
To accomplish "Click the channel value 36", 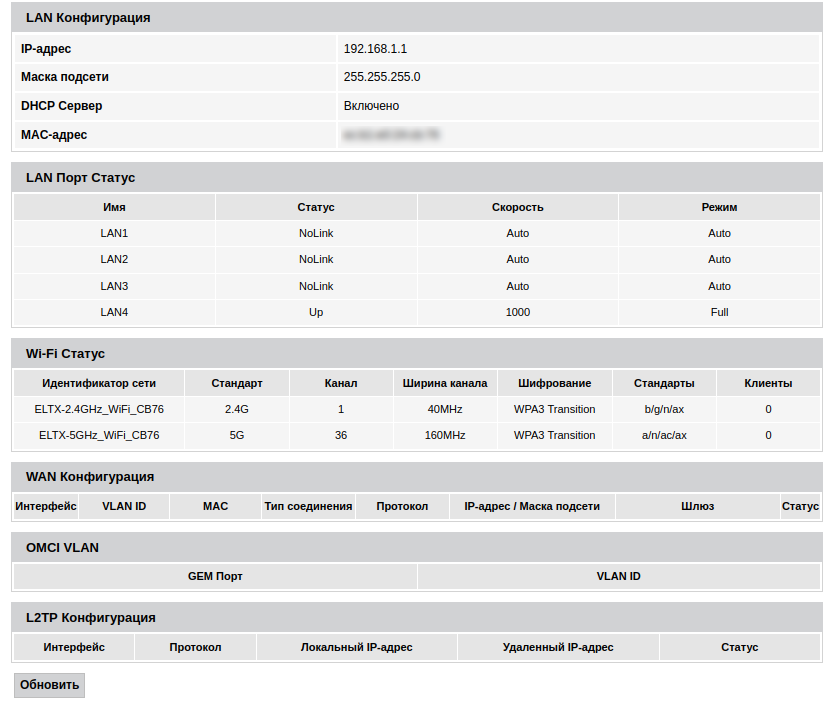I will click(341, 435).
